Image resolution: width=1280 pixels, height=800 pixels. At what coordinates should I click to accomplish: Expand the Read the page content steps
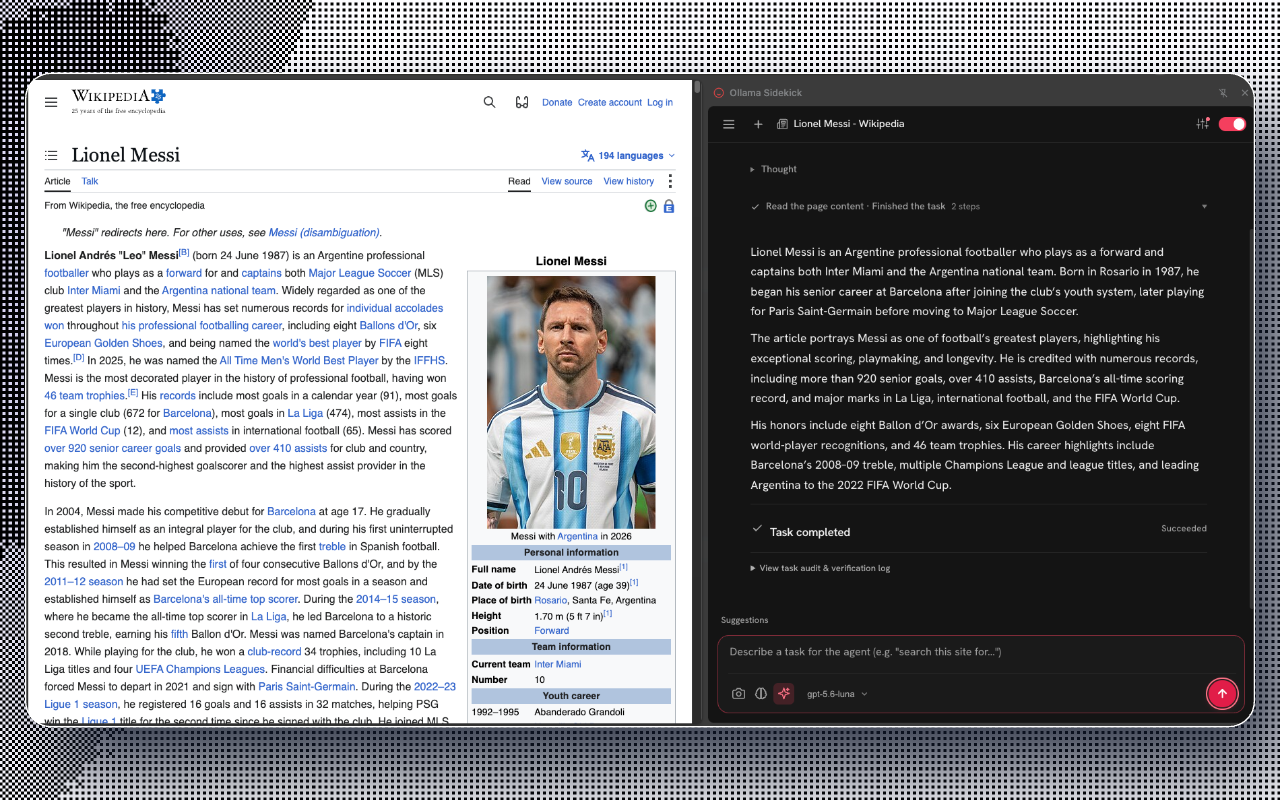pos(979,206)
